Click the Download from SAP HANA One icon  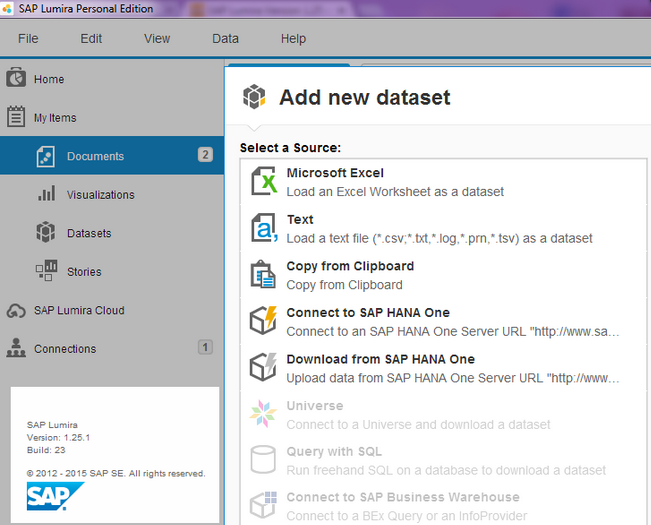tap(263, 367)
